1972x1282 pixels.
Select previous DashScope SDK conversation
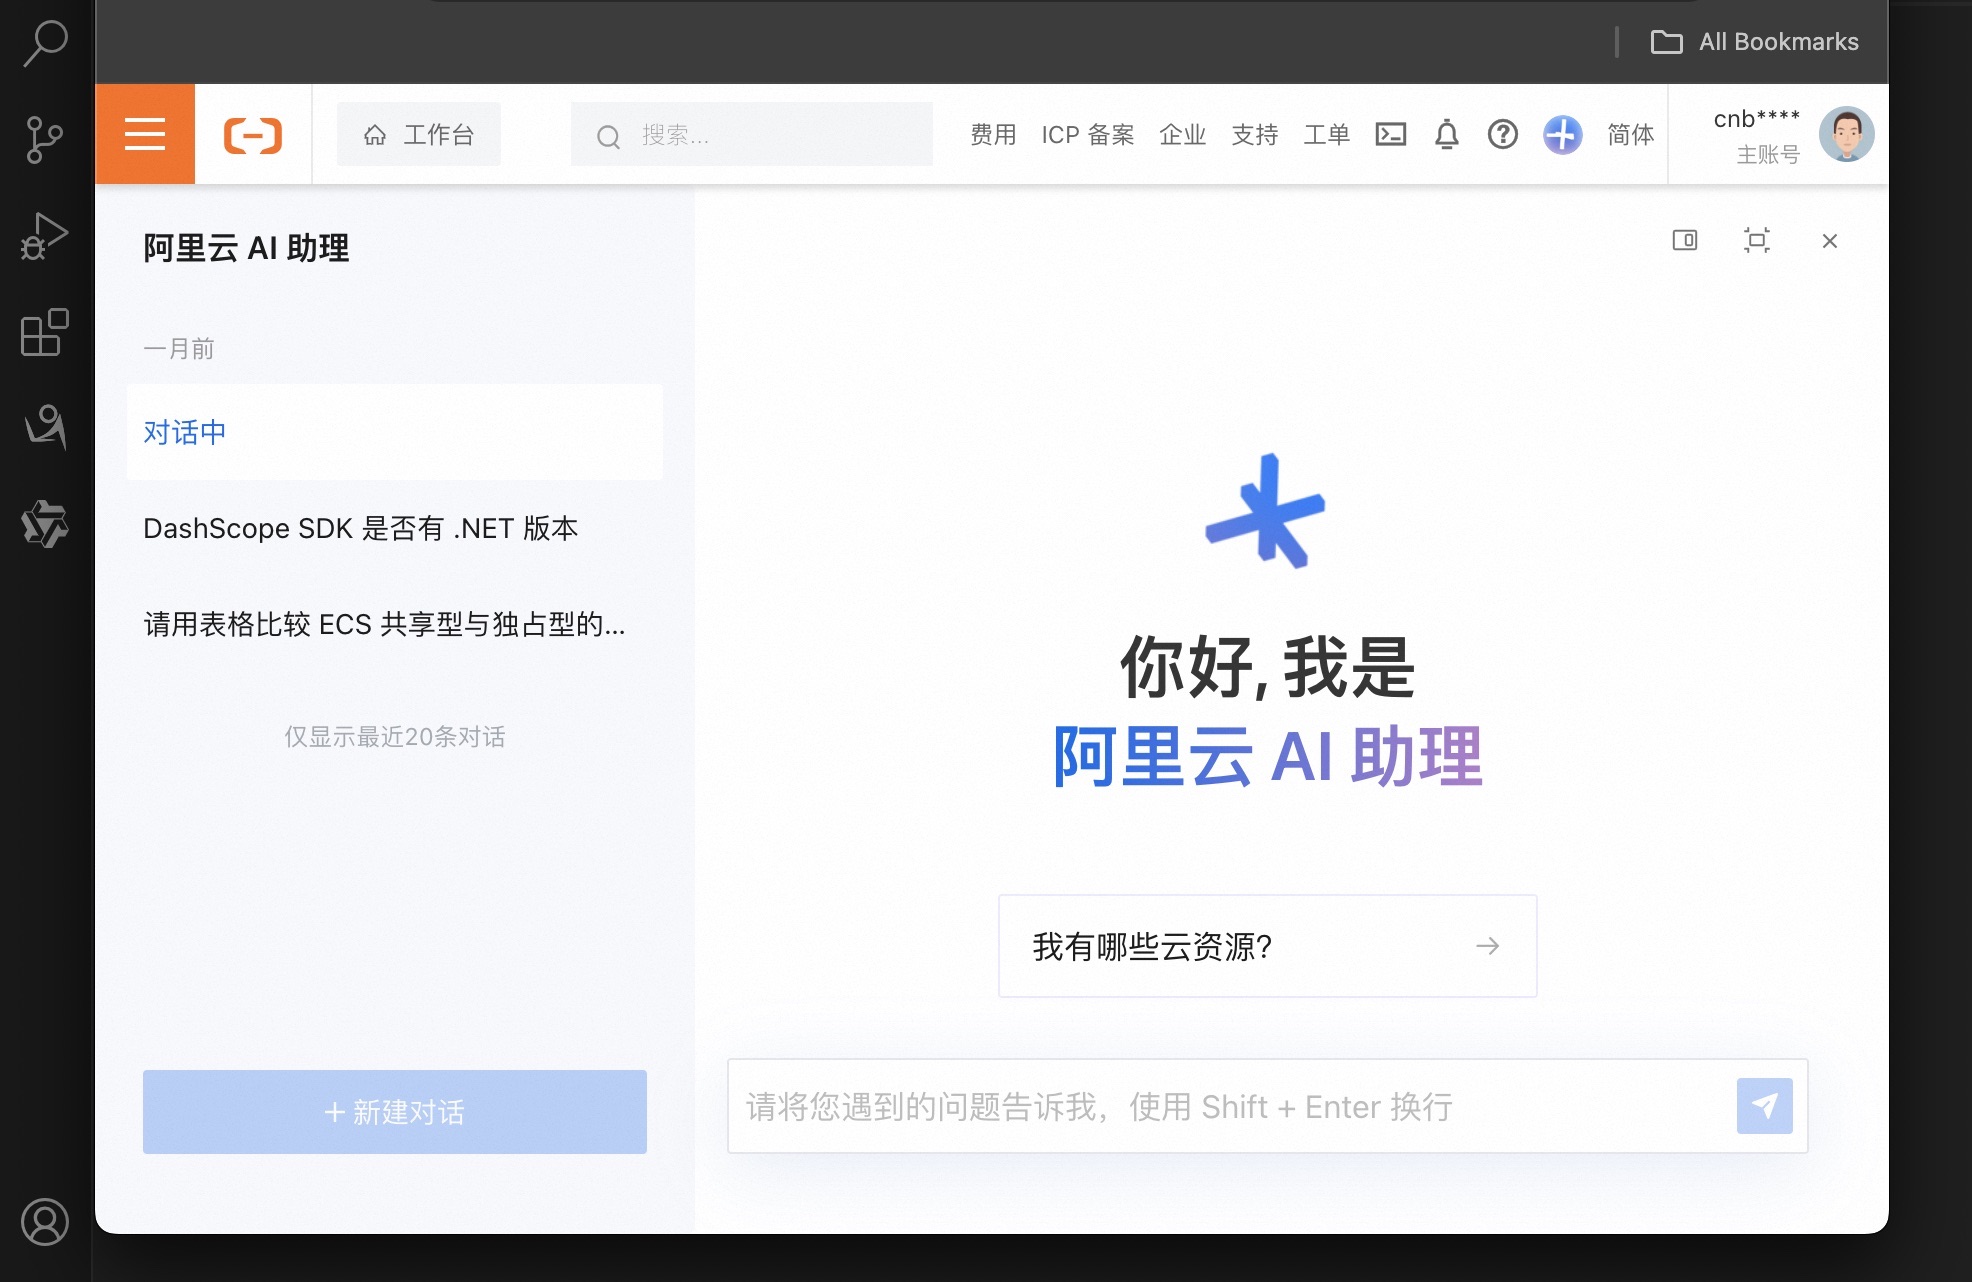[364, 527]
